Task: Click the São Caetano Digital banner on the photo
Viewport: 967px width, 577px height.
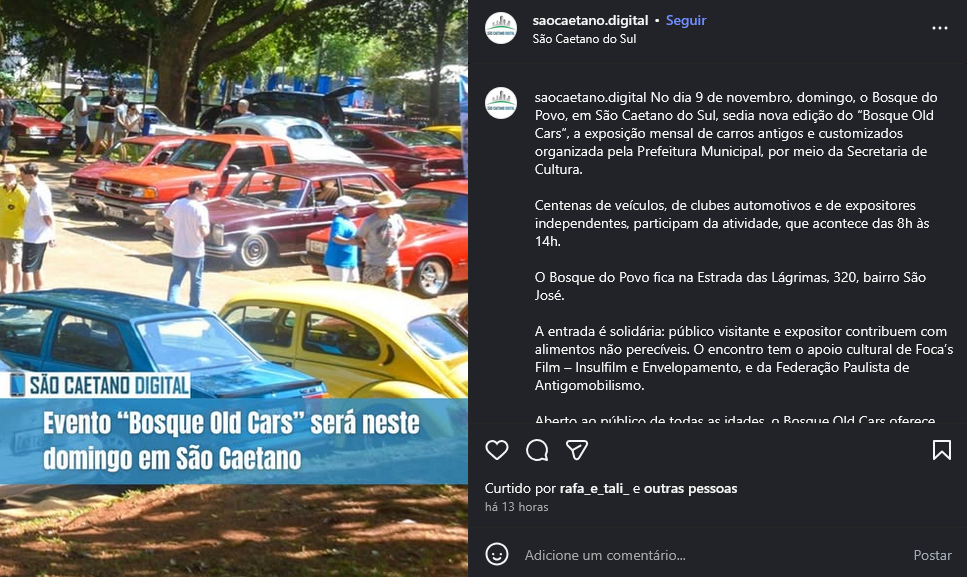Action: (99, 385)
